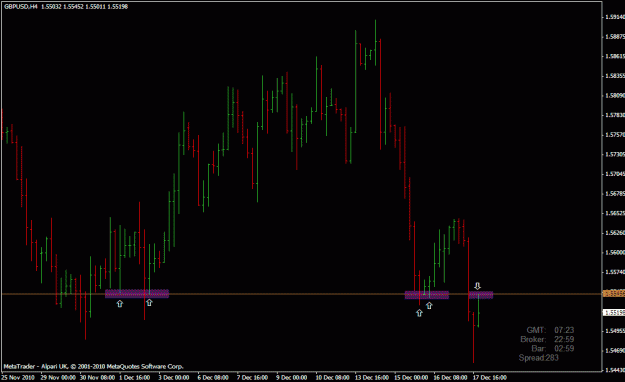Click the '1 Dec 16:00' date label
The height and width of the screenshot is (382, 625).
[x=135, y=377]
